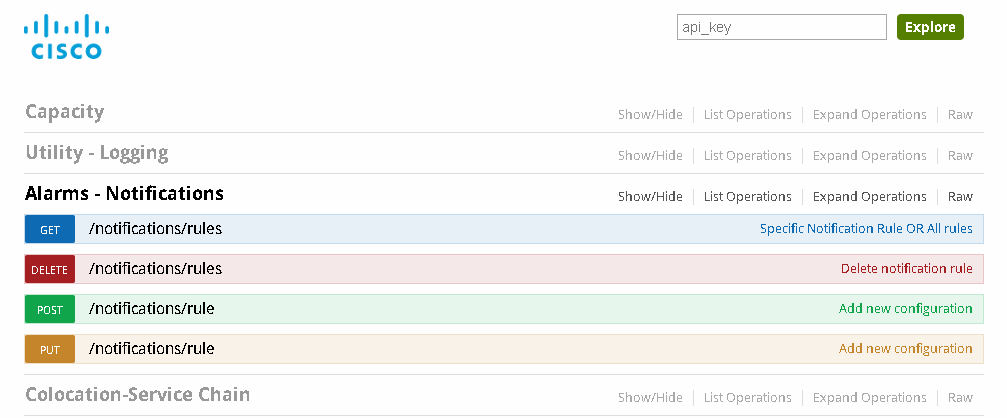Image resolution: width=1007 pixels, height=418 pixels.
Task: Expand Operations for Alarms - Notifications
Action: (869, 197)
